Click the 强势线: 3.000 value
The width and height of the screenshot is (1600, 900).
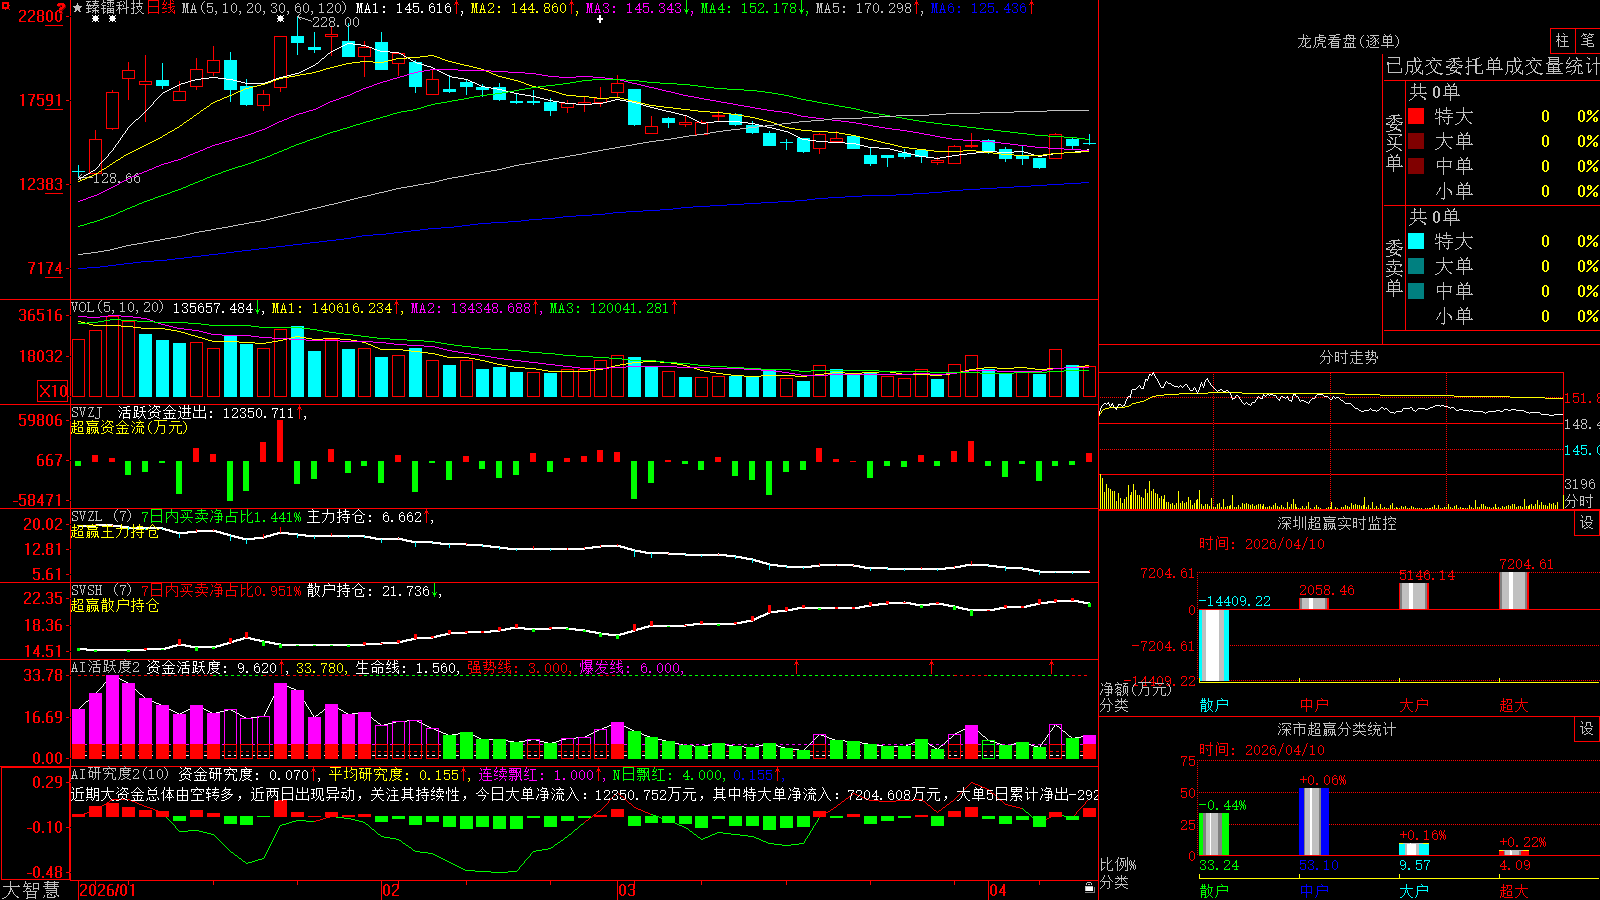click(x=518, y=668)
